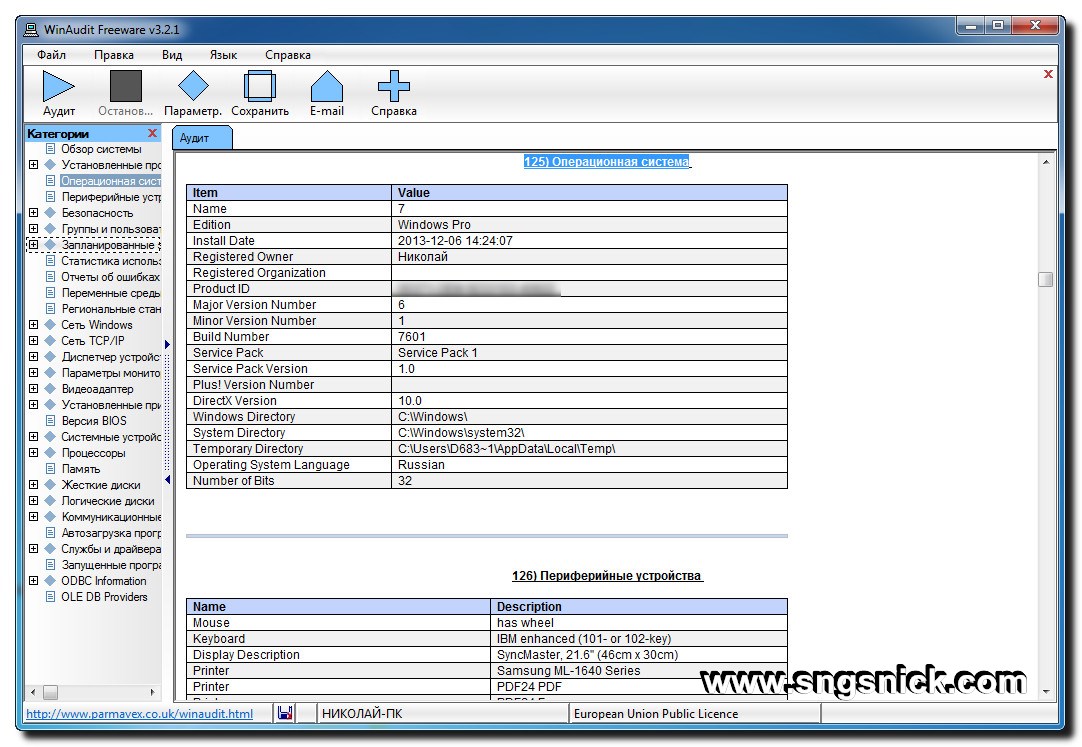Click document icon beside Региональные стандарты

(50, 308)
